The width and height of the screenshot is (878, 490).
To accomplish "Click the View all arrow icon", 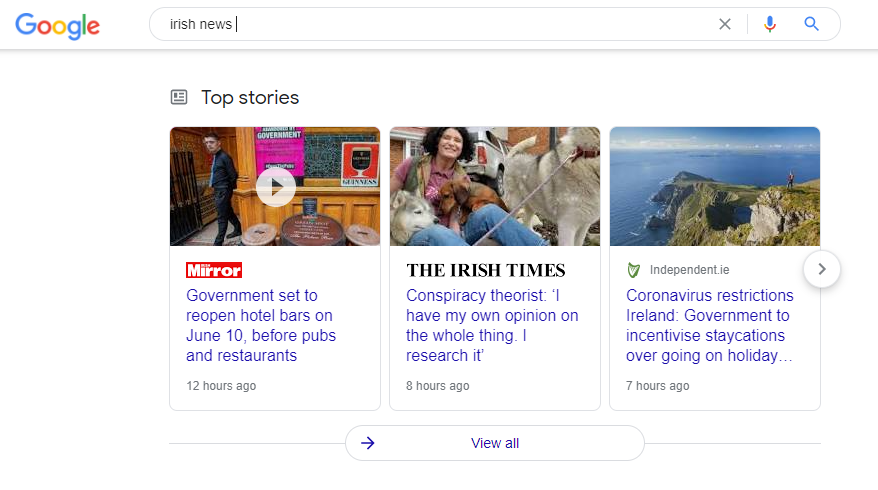I will (368, 443).
